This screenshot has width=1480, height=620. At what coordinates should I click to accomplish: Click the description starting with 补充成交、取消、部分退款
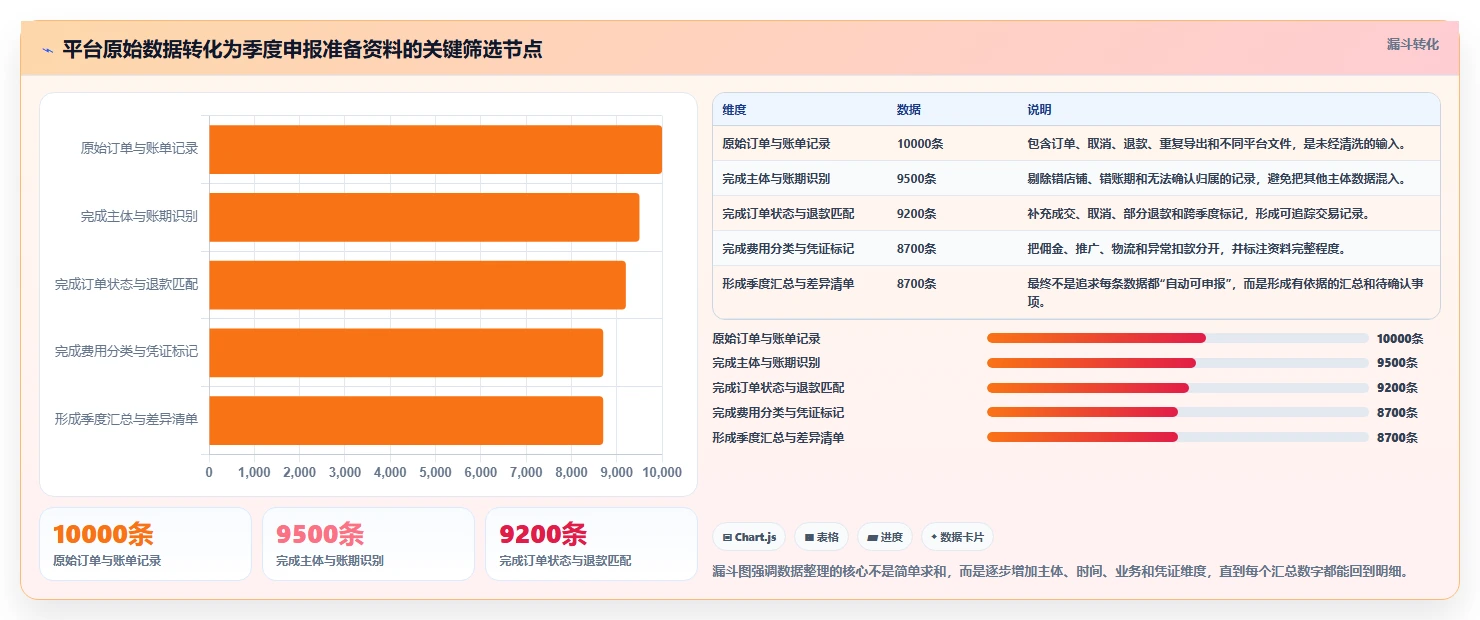point(1198,214)
